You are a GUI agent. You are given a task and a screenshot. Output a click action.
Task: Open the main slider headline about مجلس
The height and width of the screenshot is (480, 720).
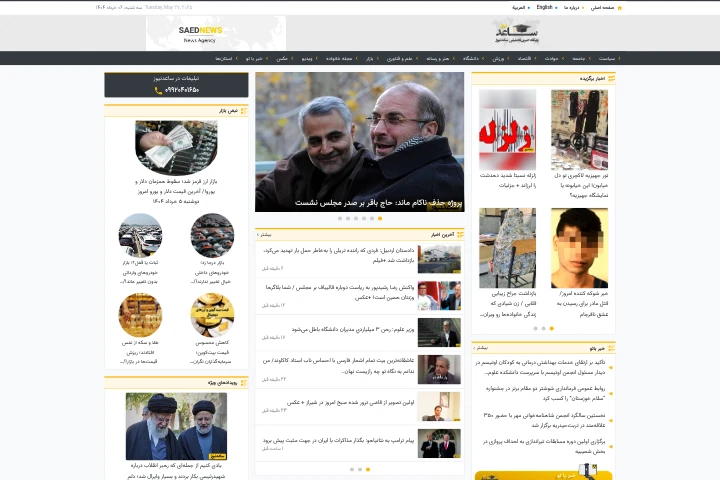click(378, 203)
